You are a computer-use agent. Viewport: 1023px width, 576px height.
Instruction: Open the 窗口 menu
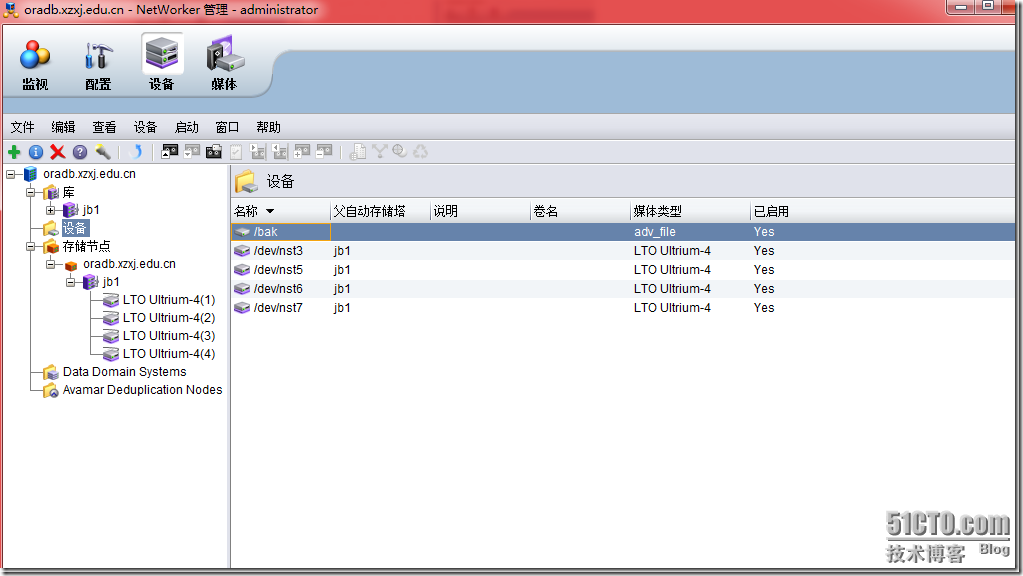(227, 127)
